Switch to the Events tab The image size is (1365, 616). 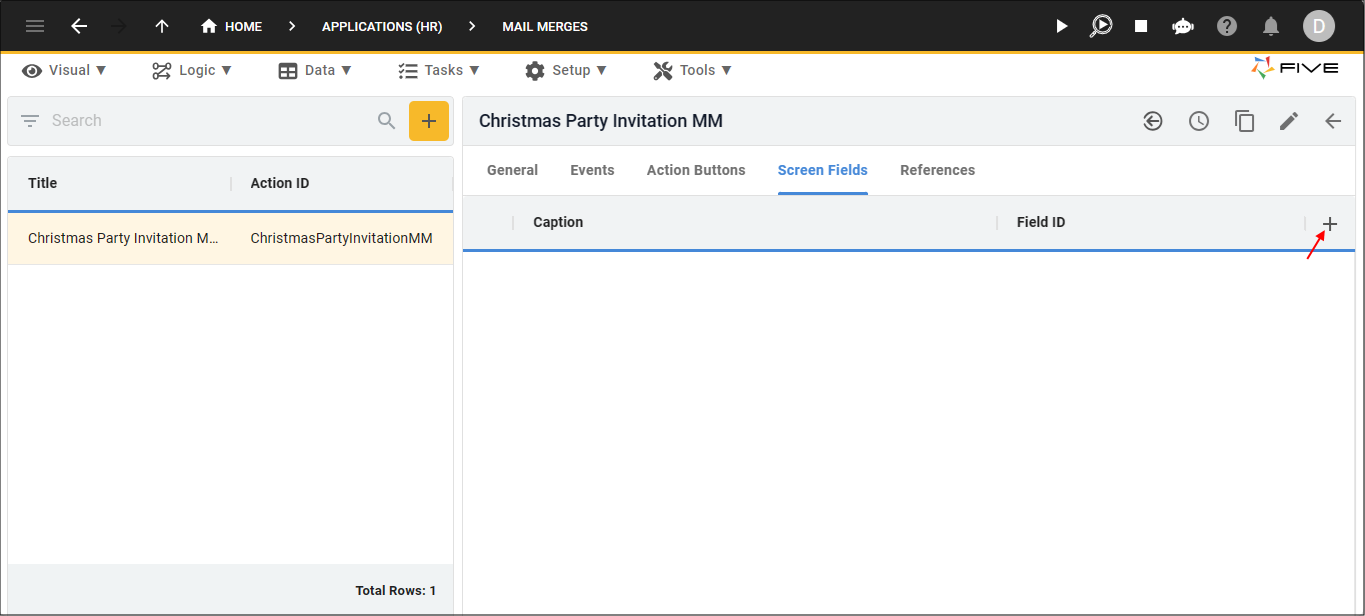(x=592, y=170)
